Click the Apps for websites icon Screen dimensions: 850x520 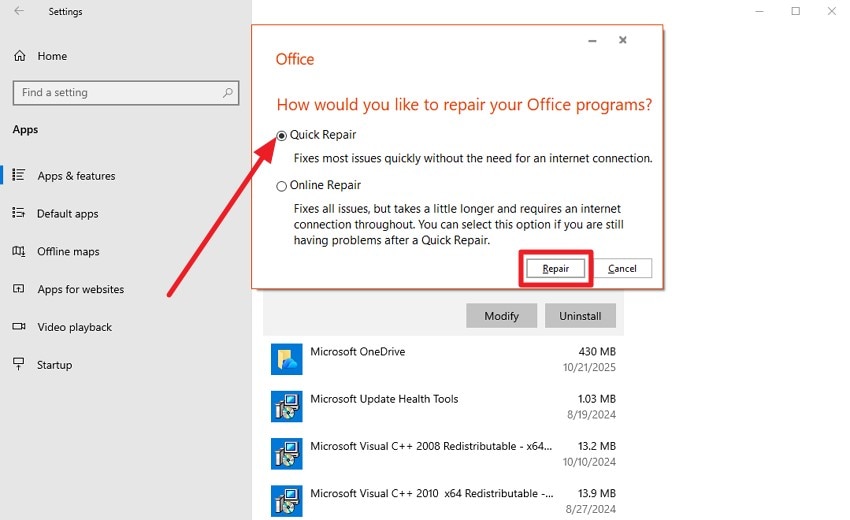pyautogui.click(x=18, y=288)
